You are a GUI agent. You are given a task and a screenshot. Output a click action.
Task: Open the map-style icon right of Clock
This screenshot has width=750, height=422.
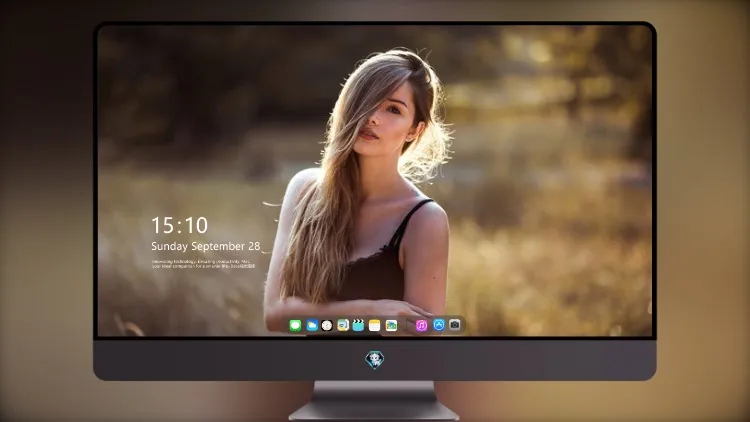click(342, 326)
